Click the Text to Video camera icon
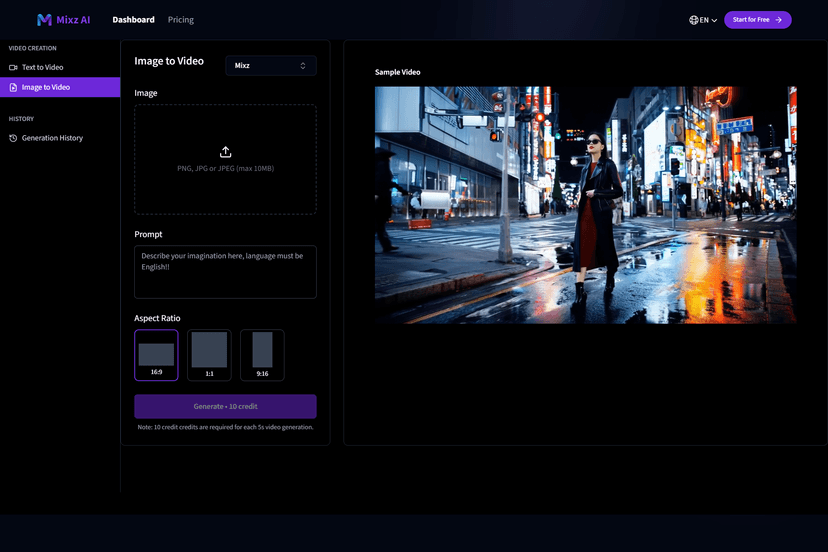The height and width of the screenshot is (552, 828). (x=13, y=67)
